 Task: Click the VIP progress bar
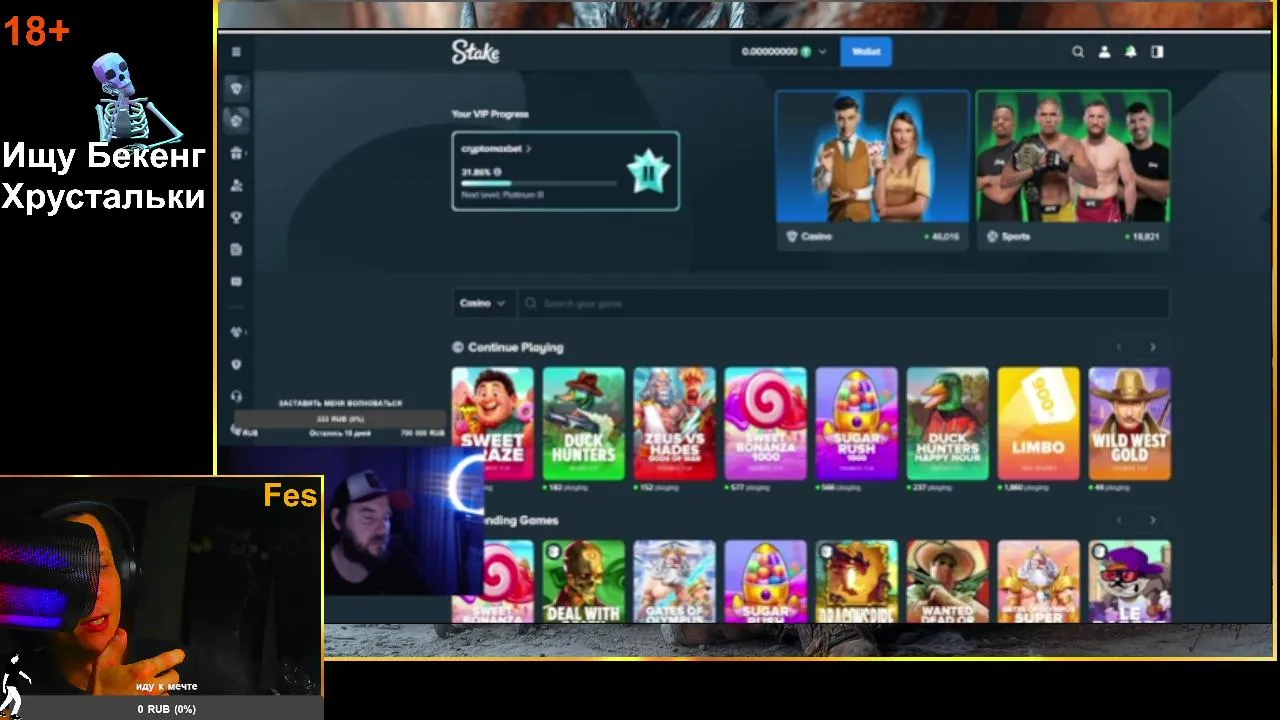point(539,183)
